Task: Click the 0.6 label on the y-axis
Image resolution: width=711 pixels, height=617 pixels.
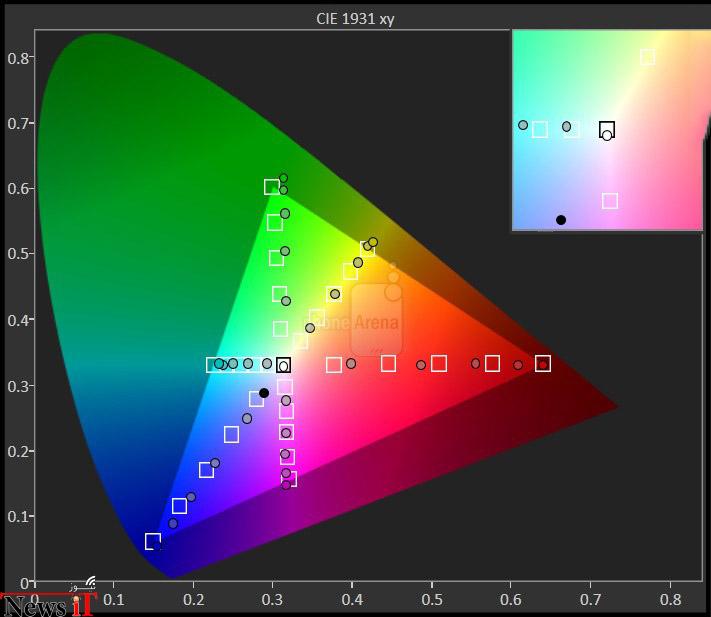Action: point(18,189)
